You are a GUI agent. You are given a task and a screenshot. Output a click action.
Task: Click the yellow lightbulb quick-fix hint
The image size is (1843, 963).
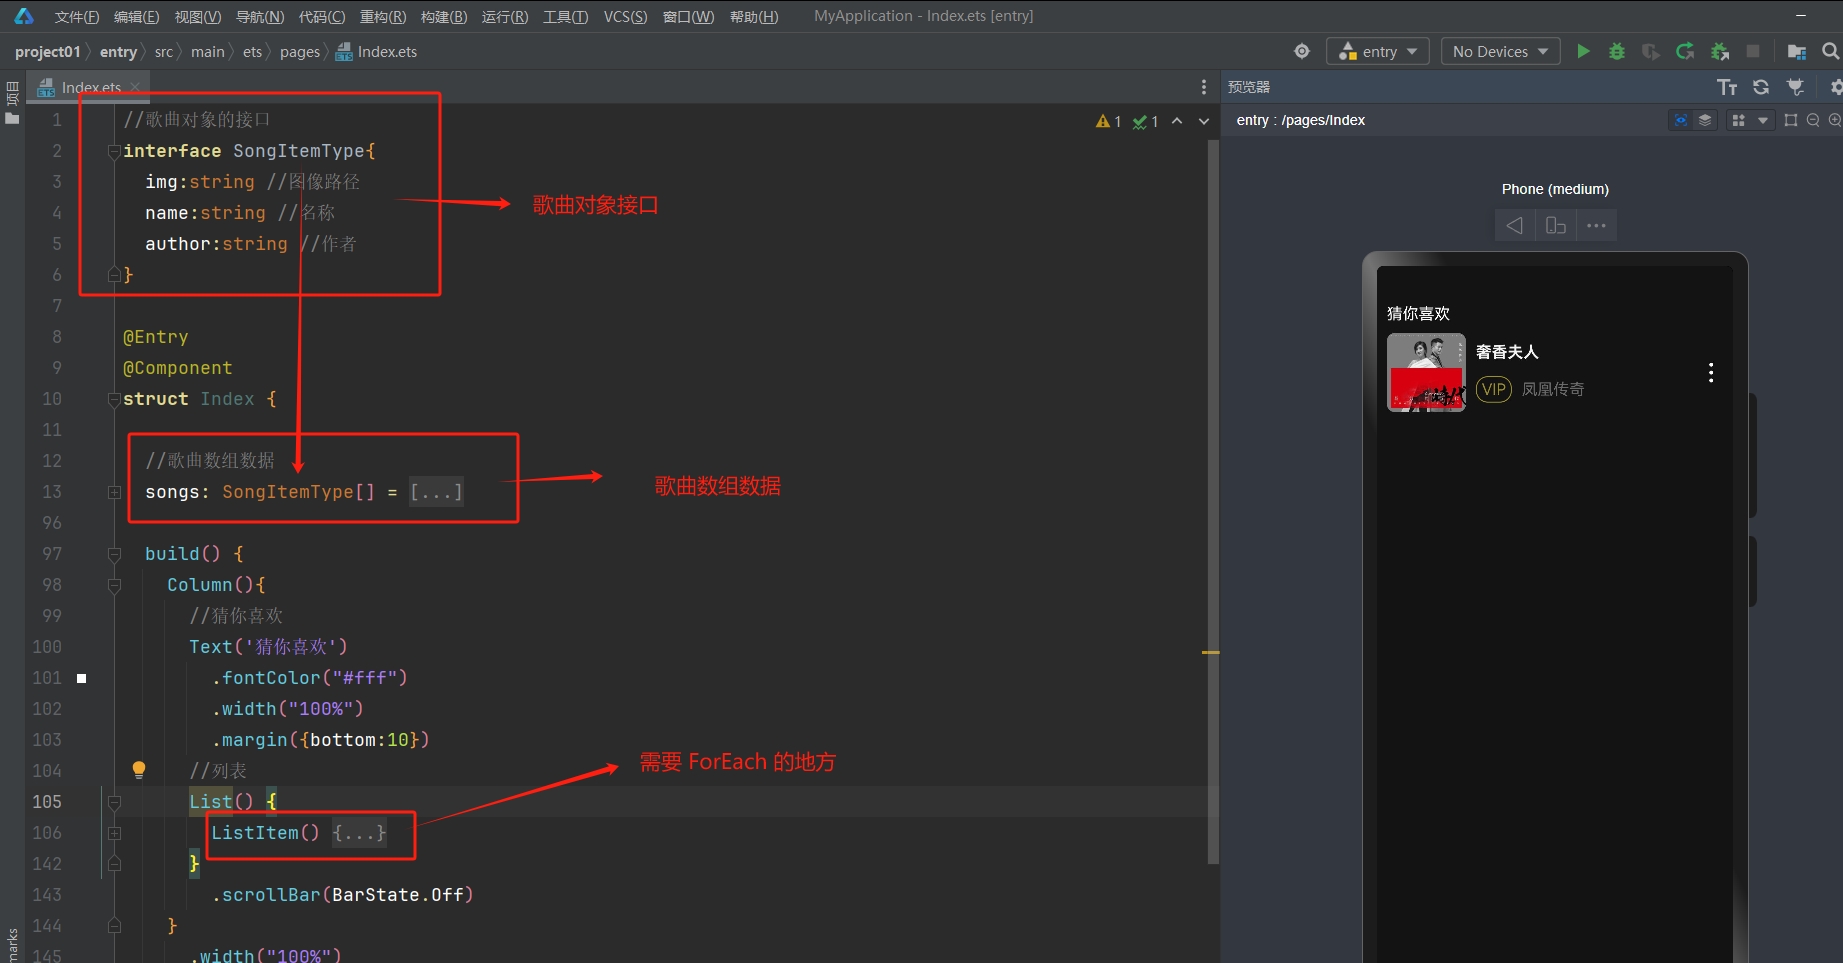click(139, 769)
